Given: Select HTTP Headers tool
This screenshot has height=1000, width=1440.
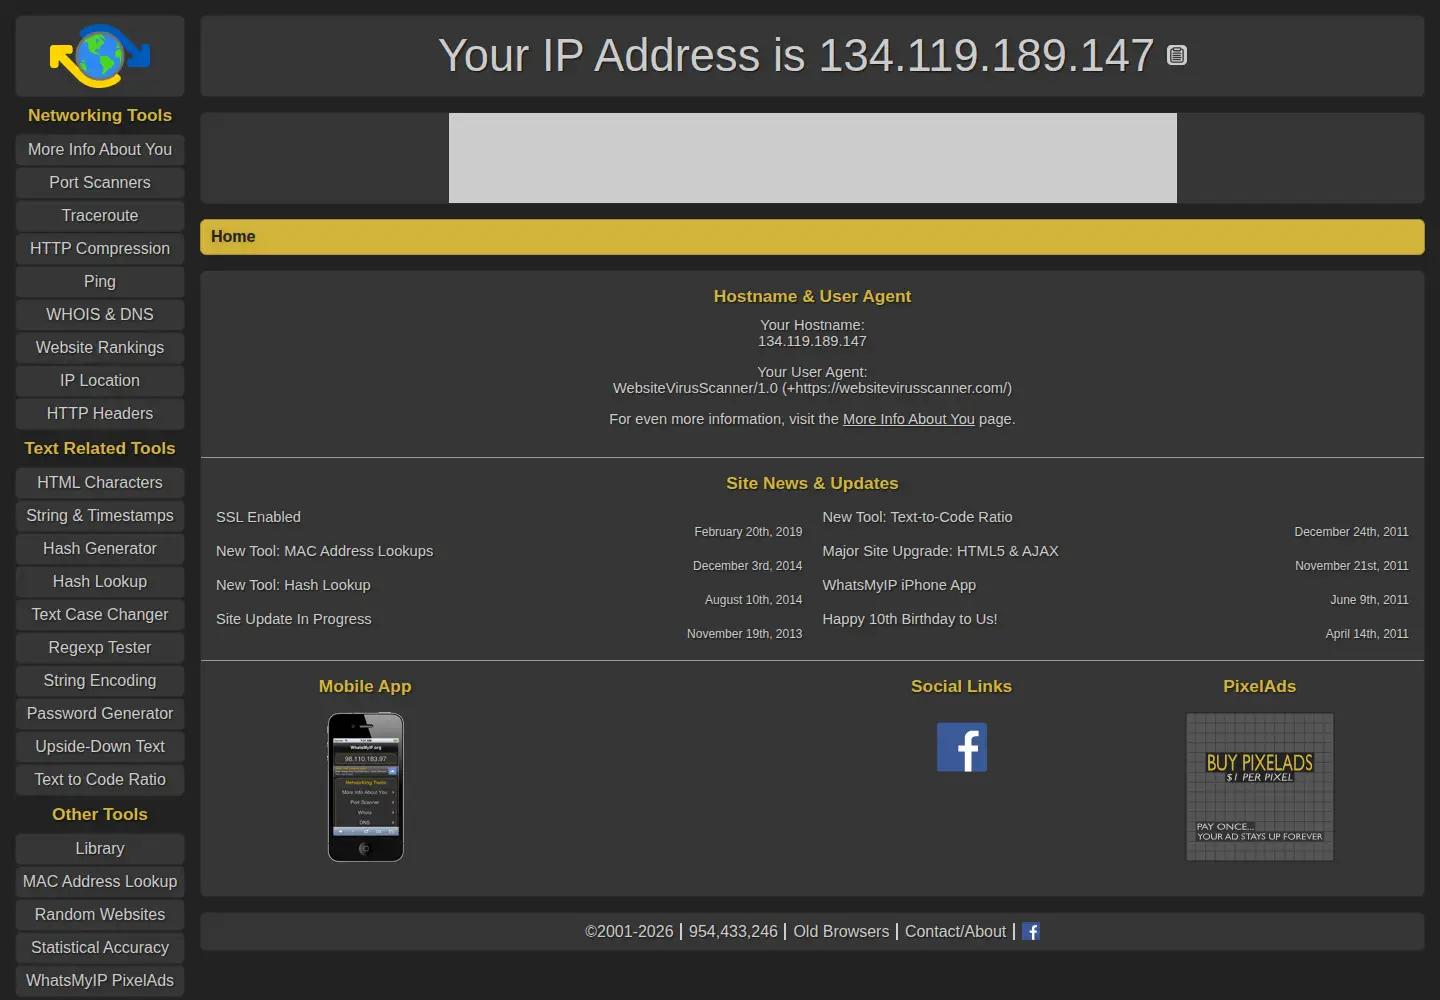Looking at the screenshot, I should [x=100, y=413].
